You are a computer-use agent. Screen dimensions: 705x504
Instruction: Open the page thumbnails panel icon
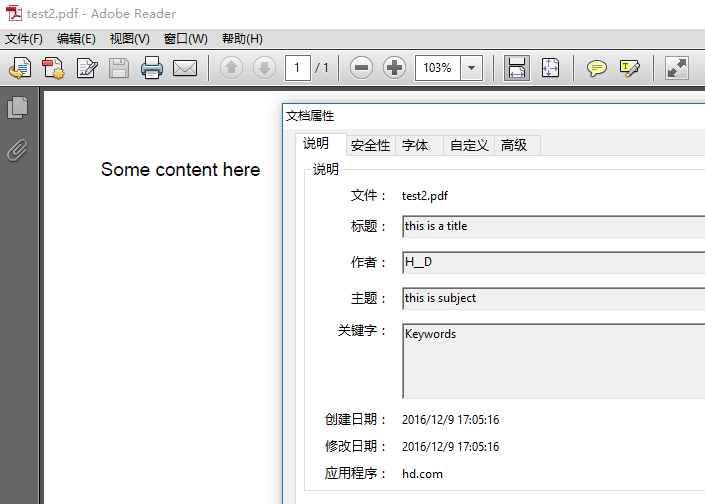pyautogui.click(x=18, y=108)
